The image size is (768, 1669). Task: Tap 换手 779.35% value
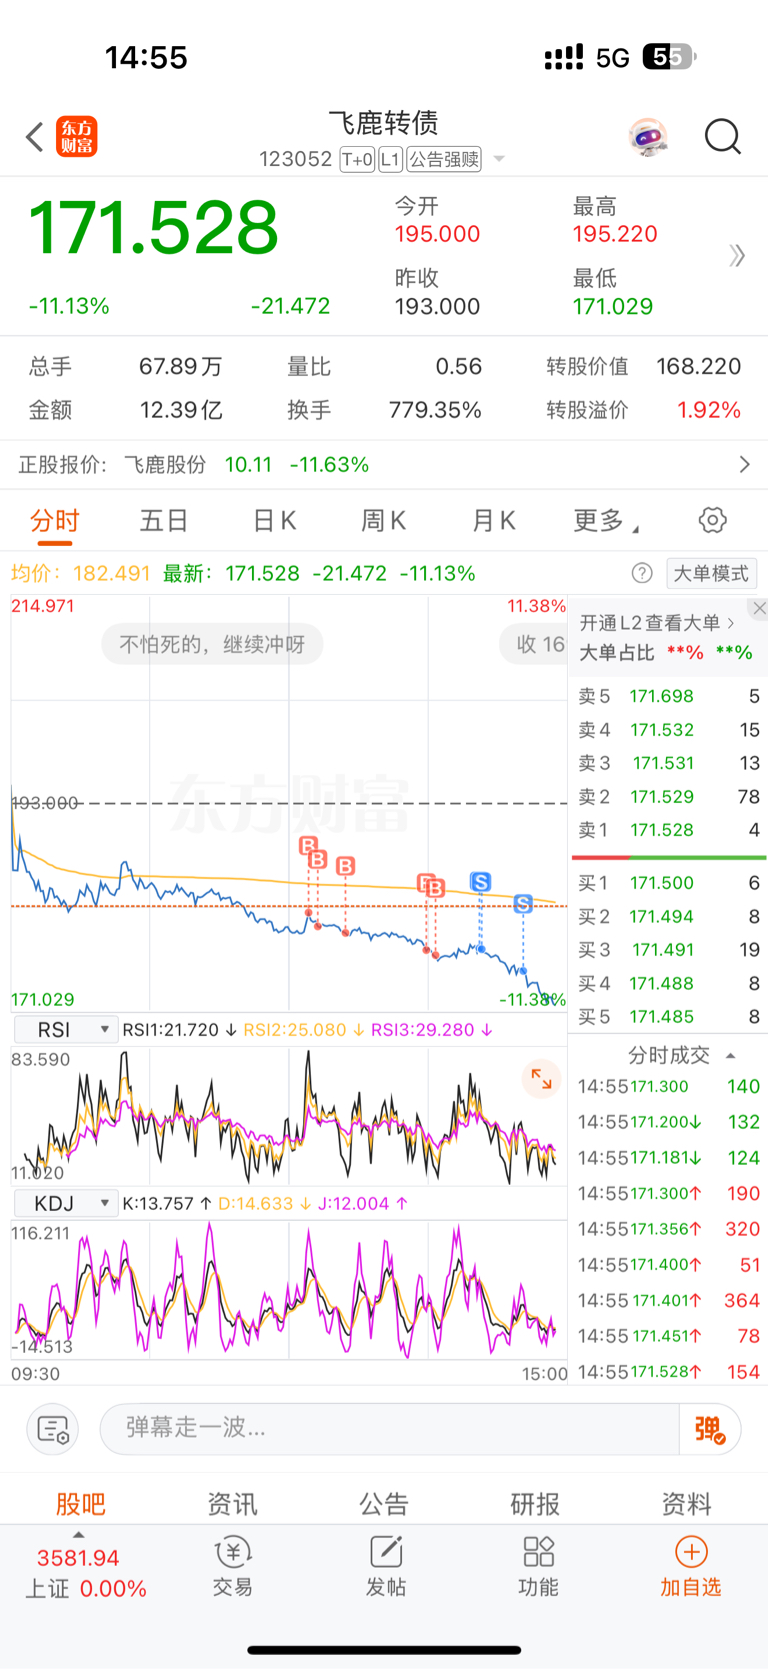coord(435,410)
